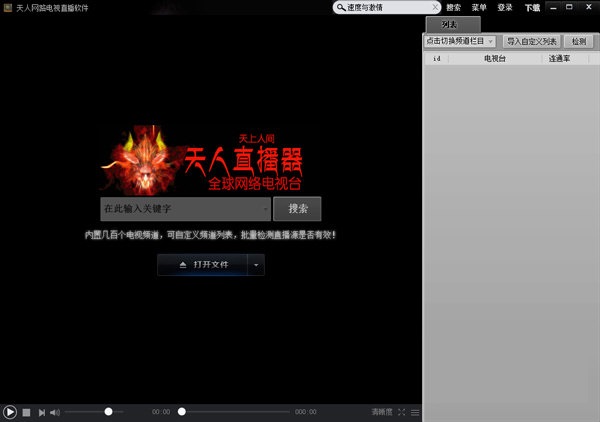The height and width of the screenshot is (422, 601).
Task: Click the 打开文件 button
Action: click(202, 265)
